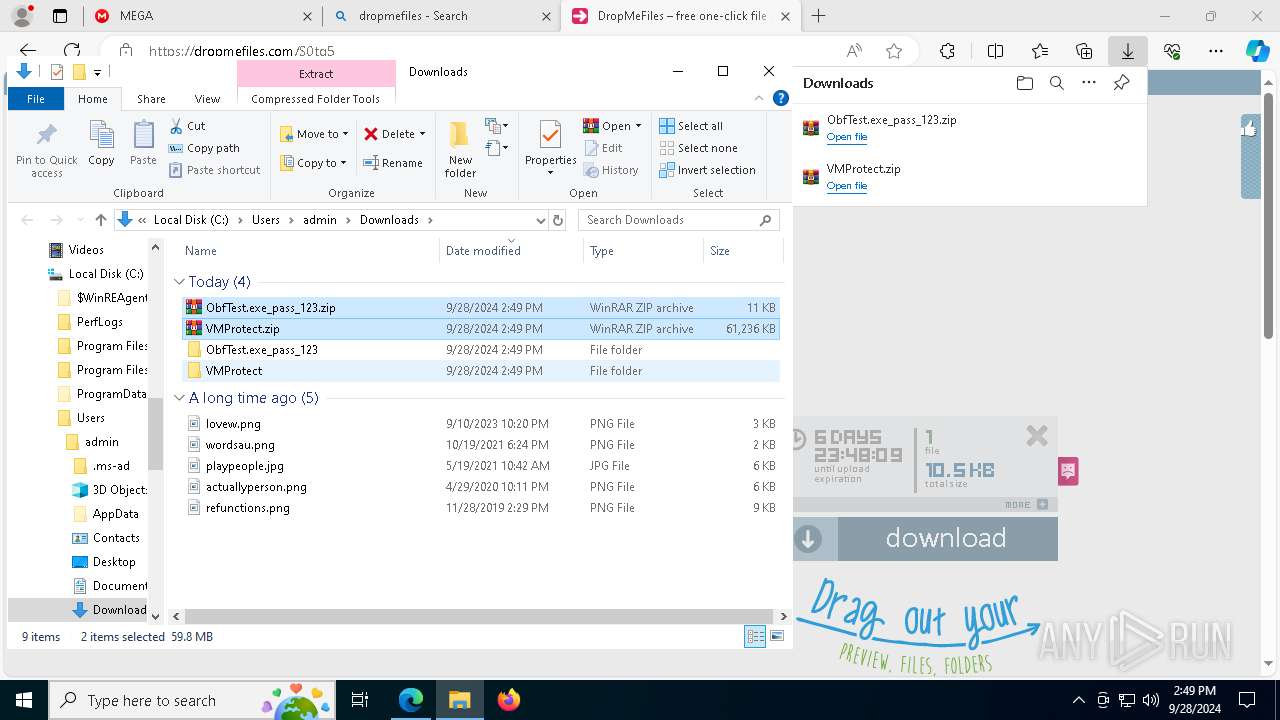Viewport: 1280px width, 720px height.
Task: Open Edge Copilot icon
Action: pyautogui.click(x=1257, y=51)
